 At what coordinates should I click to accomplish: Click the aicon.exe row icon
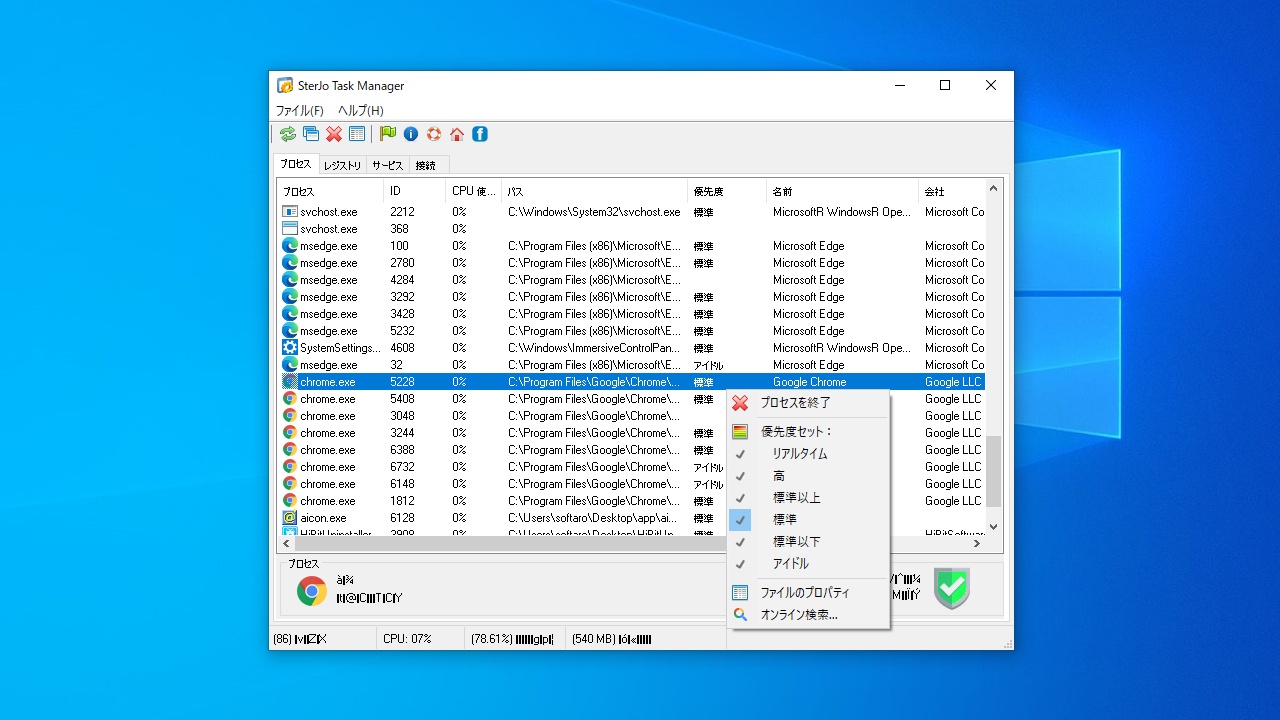290,518
